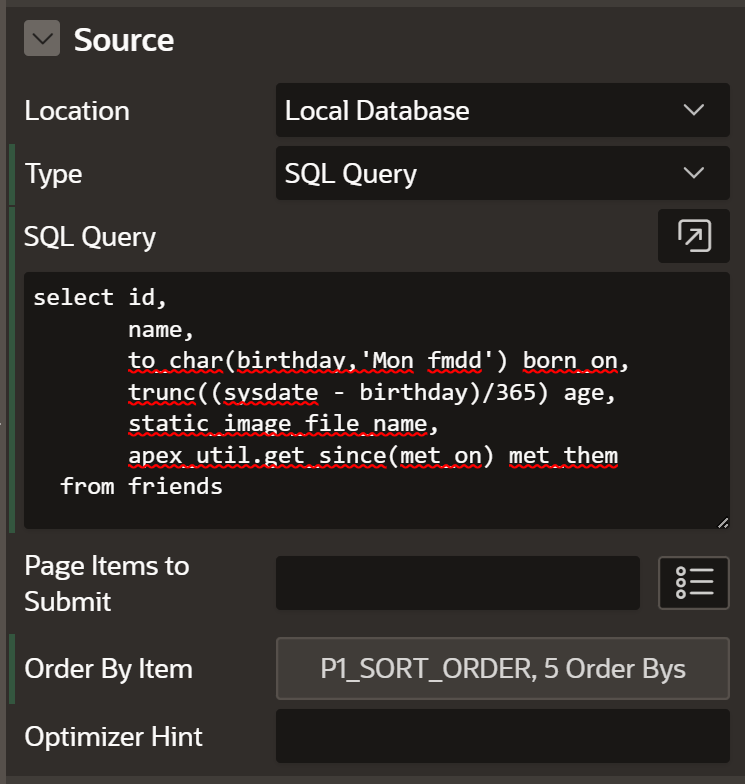Collapse the Source section chevron
The height and width of the screenshot is (784, 745).
click(x=42, y=39)
